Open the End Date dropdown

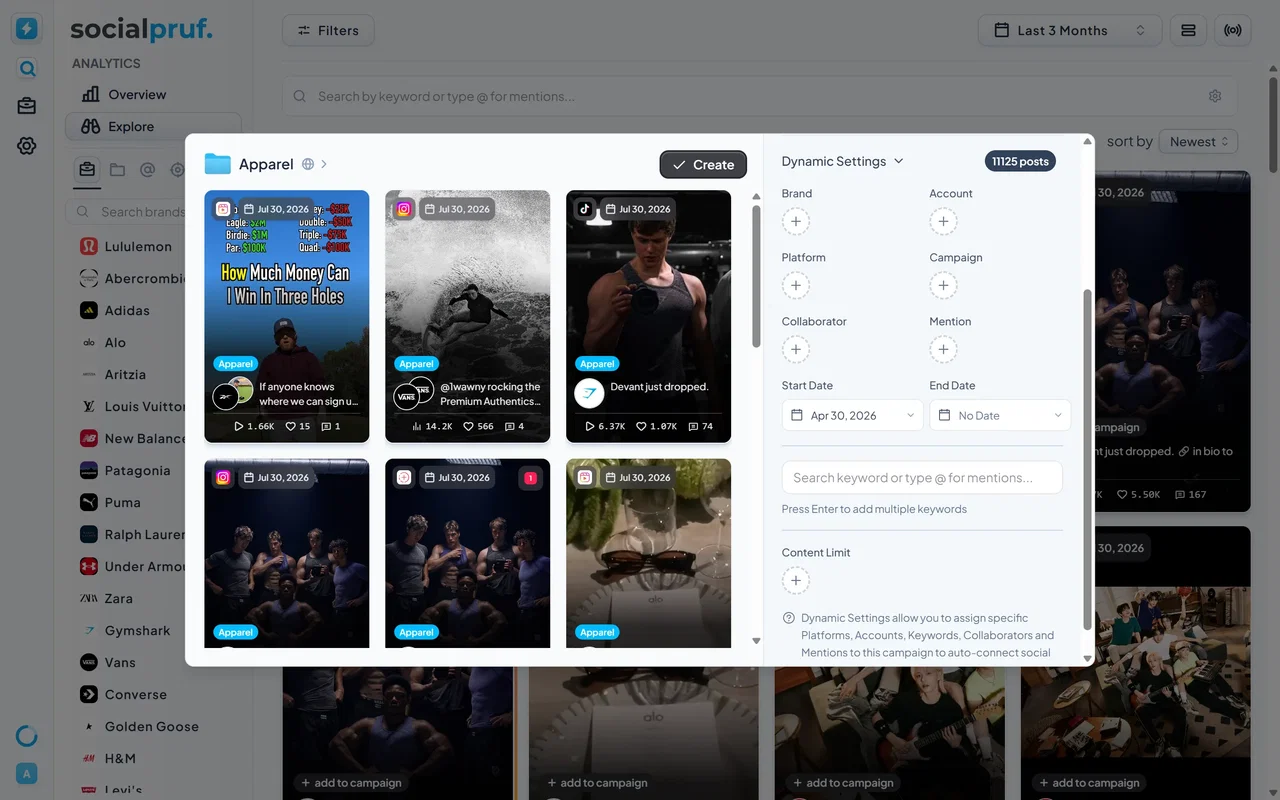tap(1000, 415)
